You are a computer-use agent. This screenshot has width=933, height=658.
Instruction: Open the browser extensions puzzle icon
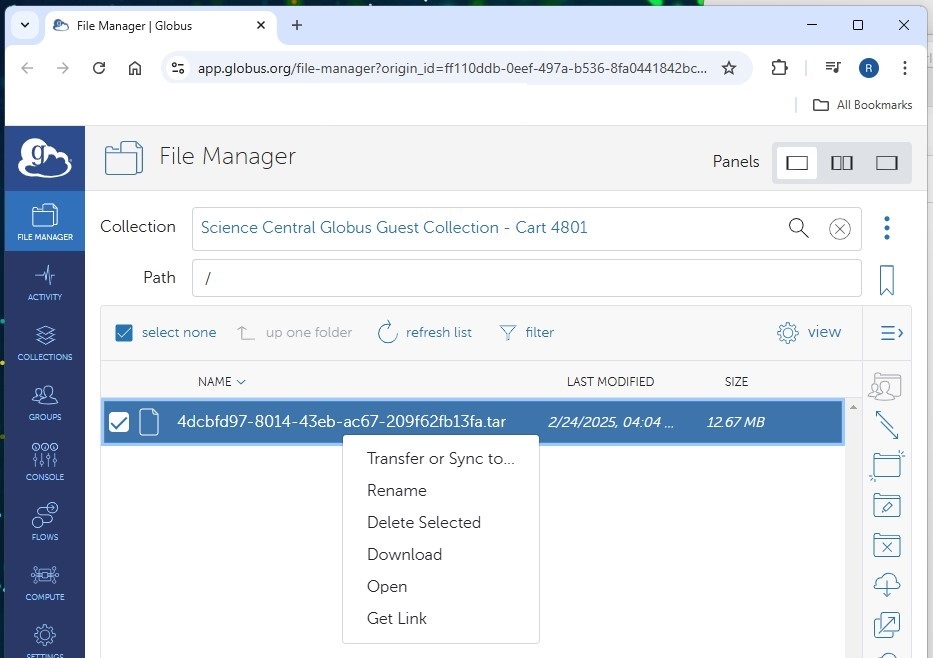coord(779,68)
